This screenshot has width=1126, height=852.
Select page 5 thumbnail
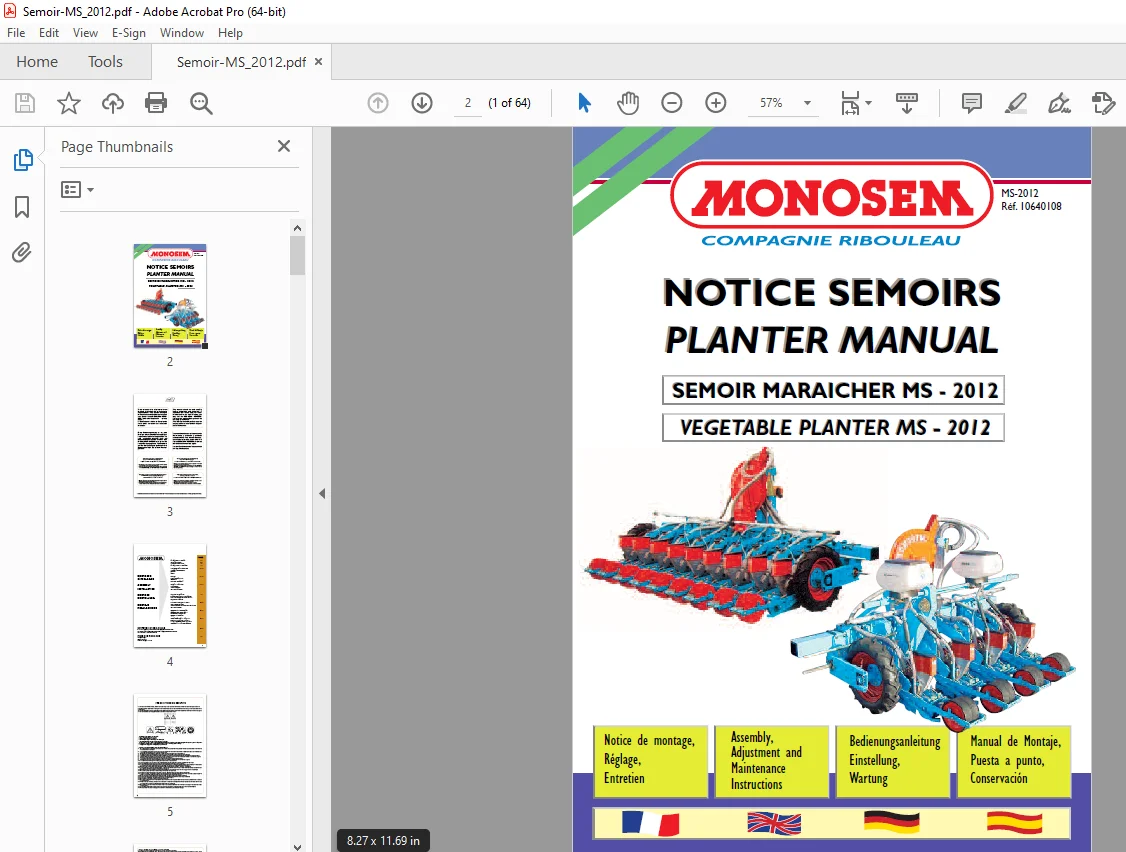click(170, 746)
